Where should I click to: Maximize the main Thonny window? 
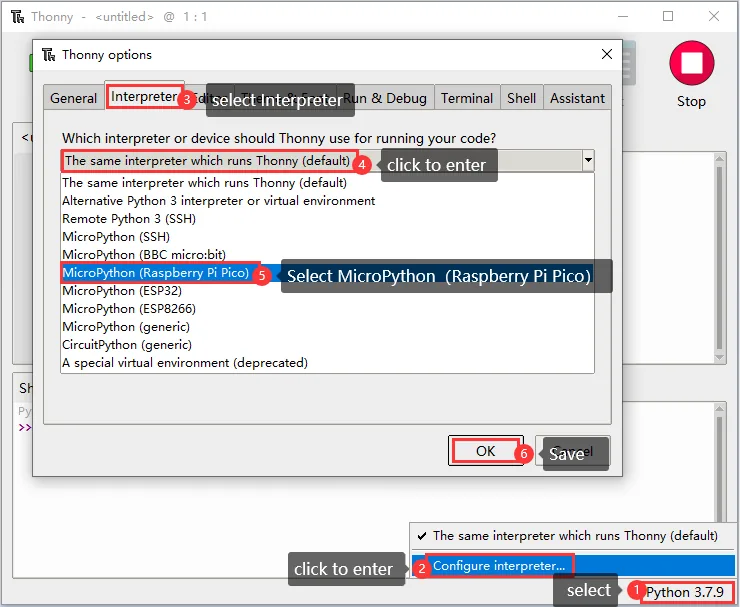pos(668,17)
